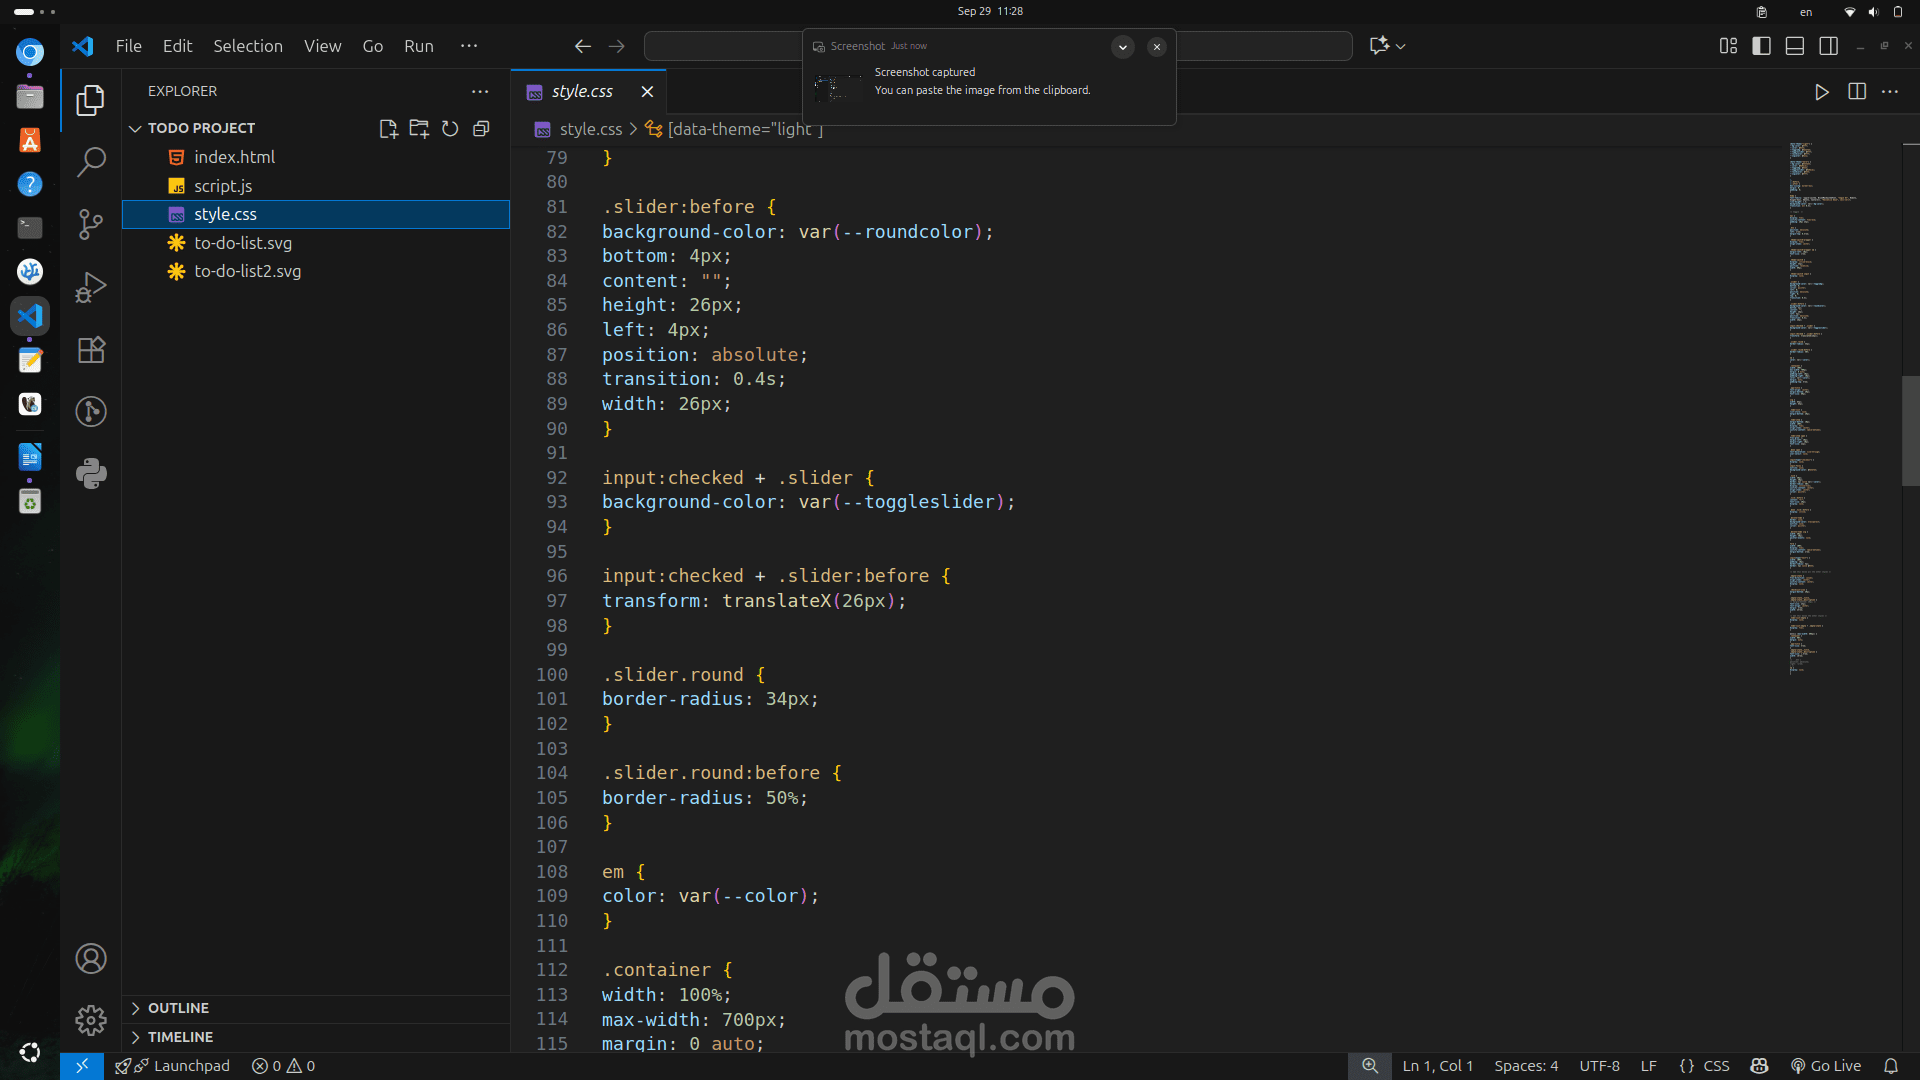Toggle the bottom panel layout button
The image size is (1920, 1080).
[1795, 46]
